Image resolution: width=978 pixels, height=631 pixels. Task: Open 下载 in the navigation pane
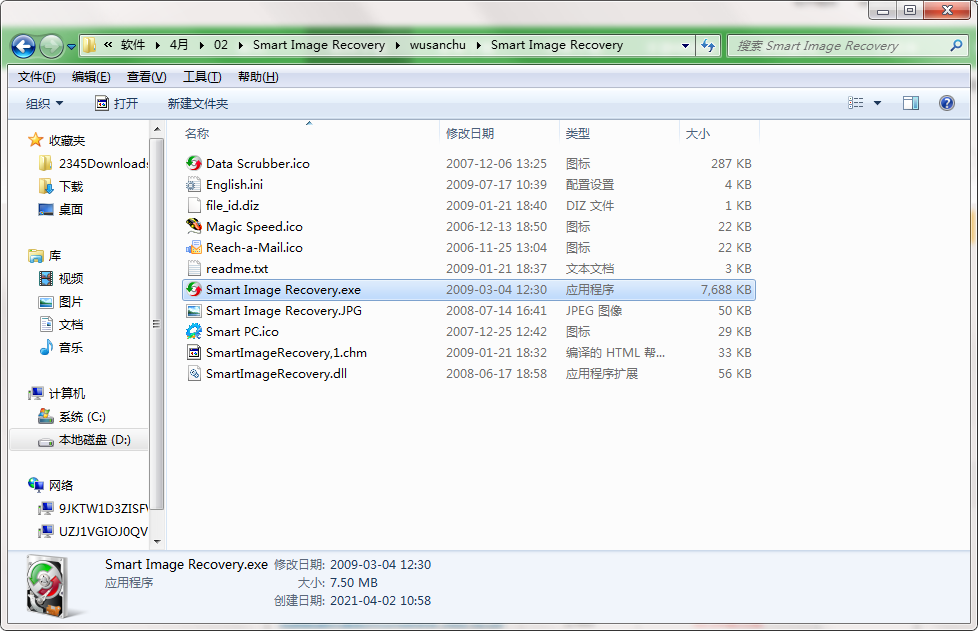70,186
